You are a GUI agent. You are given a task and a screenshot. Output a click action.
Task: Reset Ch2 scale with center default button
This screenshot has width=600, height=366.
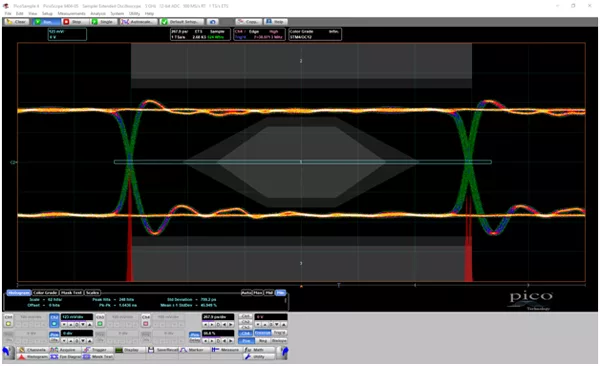coord(77,324)
